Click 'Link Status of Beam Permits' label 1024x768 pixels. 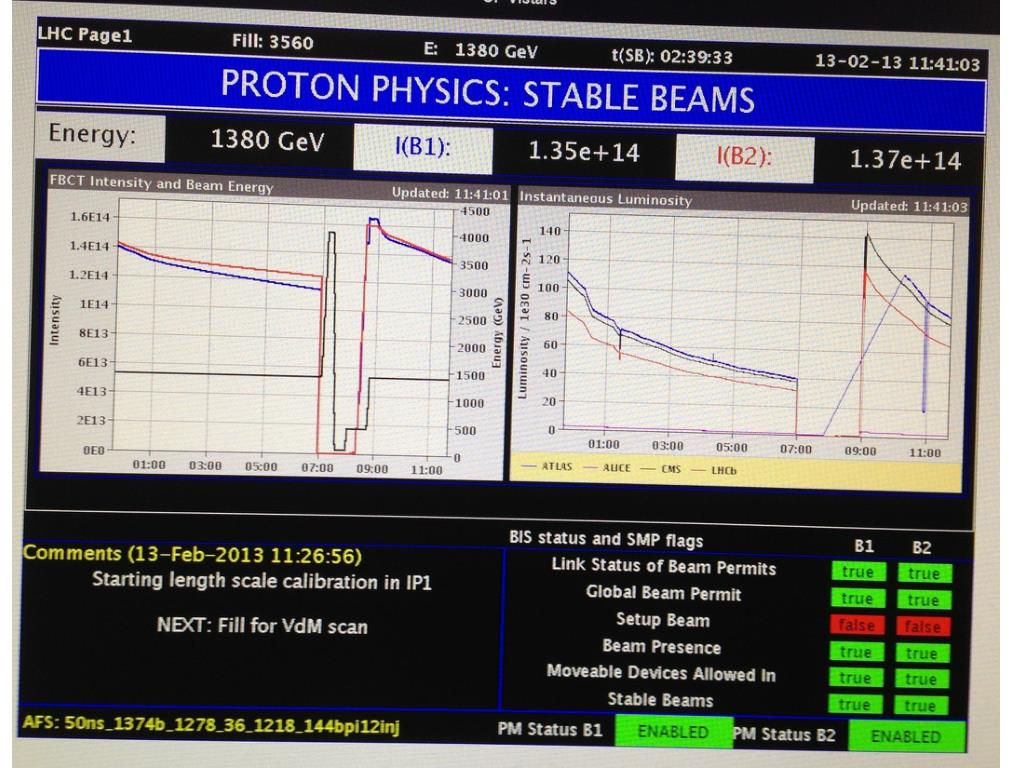tap(664, 567)
